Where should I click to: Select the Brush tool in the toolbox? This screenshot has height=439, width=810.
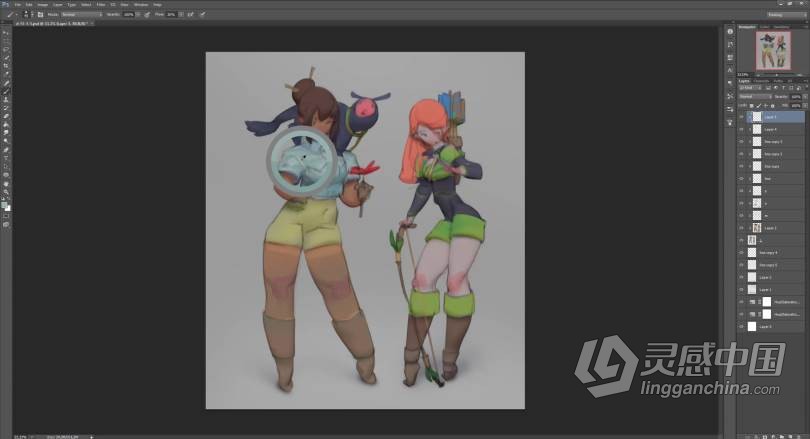tap(6, 91)
